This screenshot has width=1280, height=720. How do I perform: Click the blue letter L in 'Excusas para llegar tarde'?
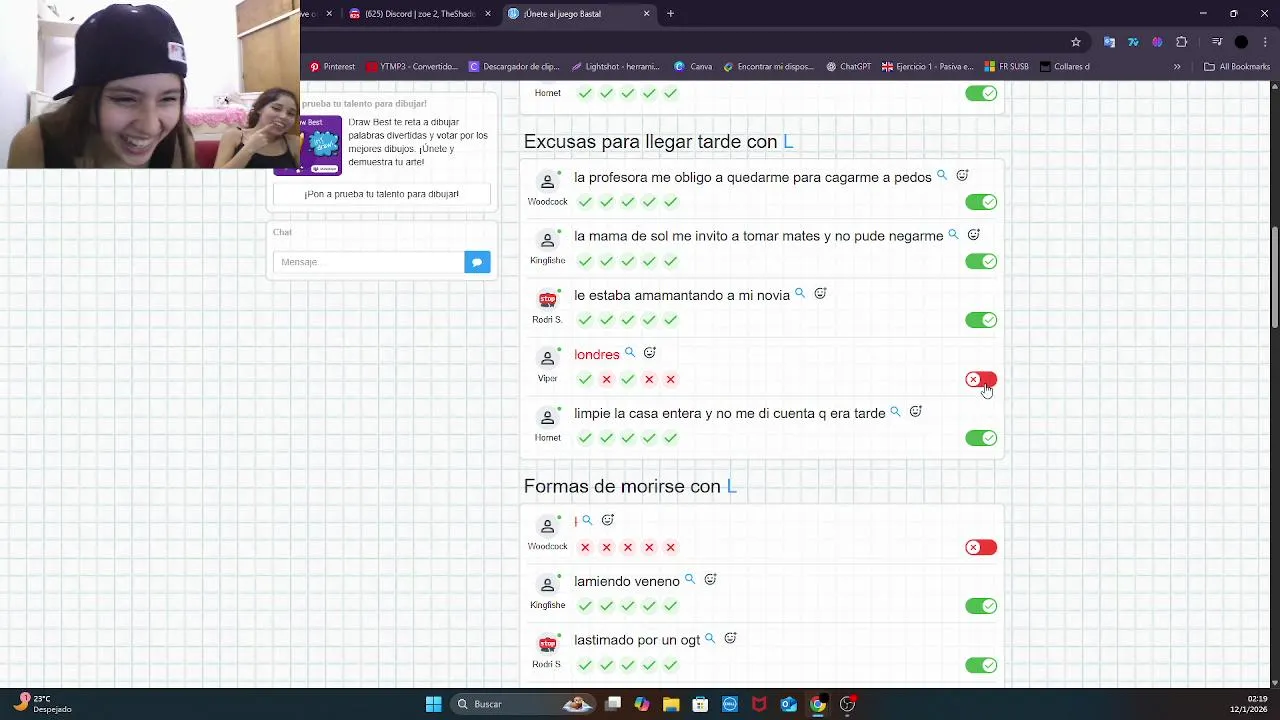[788, 142]
